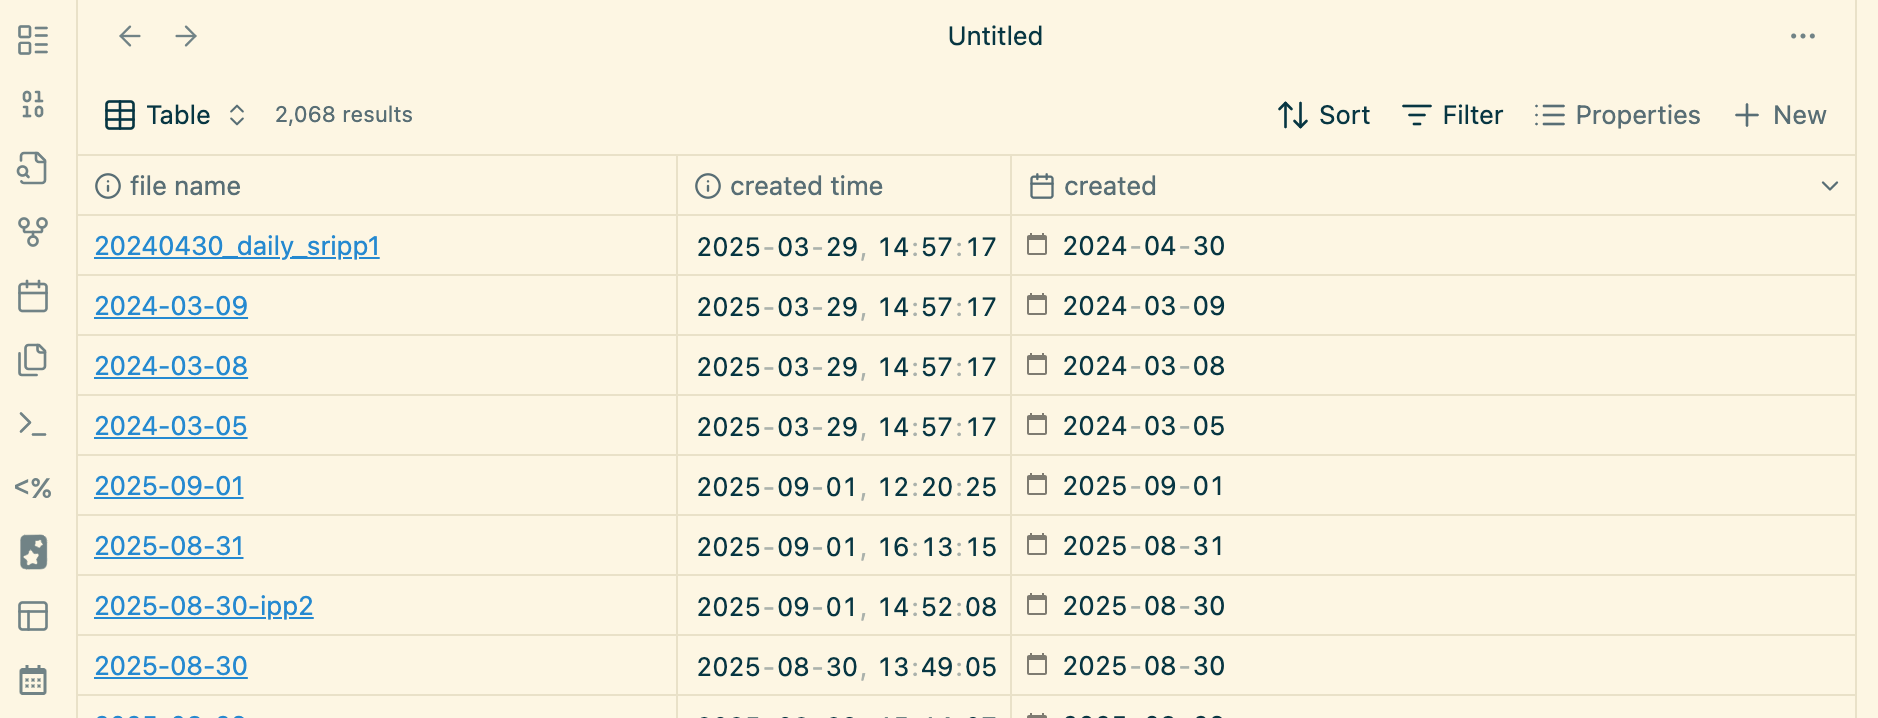The width and height of the screenshot is (1878, 718).
Task: Click the templater '<%' ribbon icon
Action: [33, 488]
